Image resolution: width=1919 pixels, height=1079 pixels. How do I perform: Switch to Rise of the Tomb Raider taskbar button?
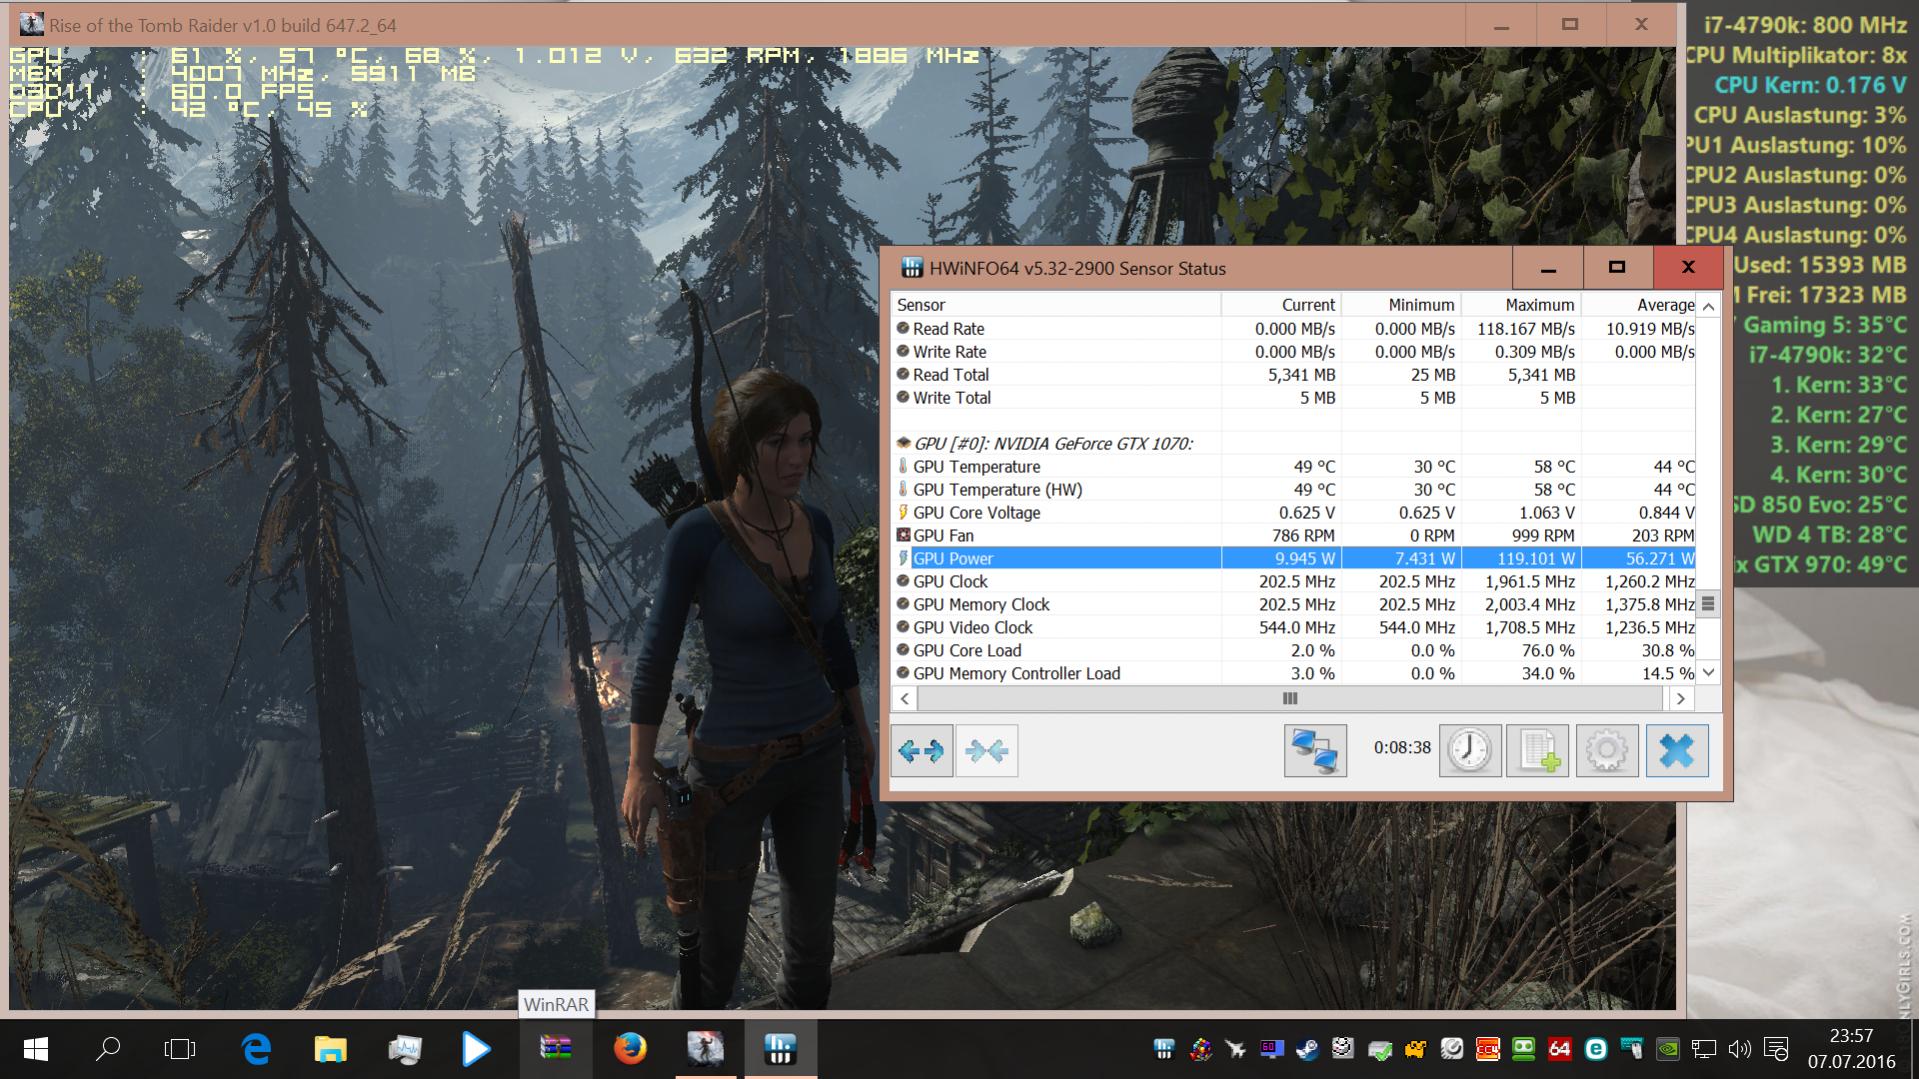(x=705, y=1049)
